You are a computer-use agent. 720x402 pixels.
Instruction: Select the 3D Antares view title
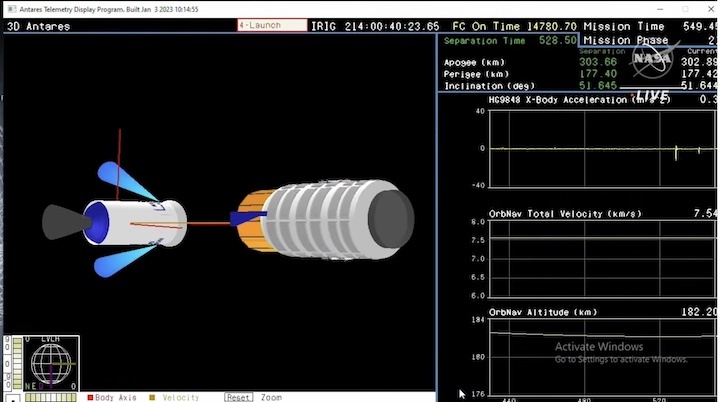point(38,26)
